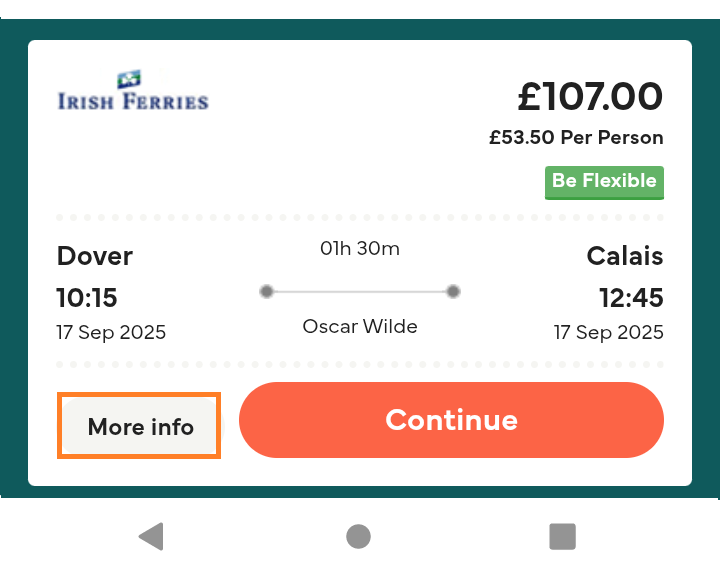
Task: Click the Irish Ferries logo
Action: pyautogui.click(x=133, y=90)
